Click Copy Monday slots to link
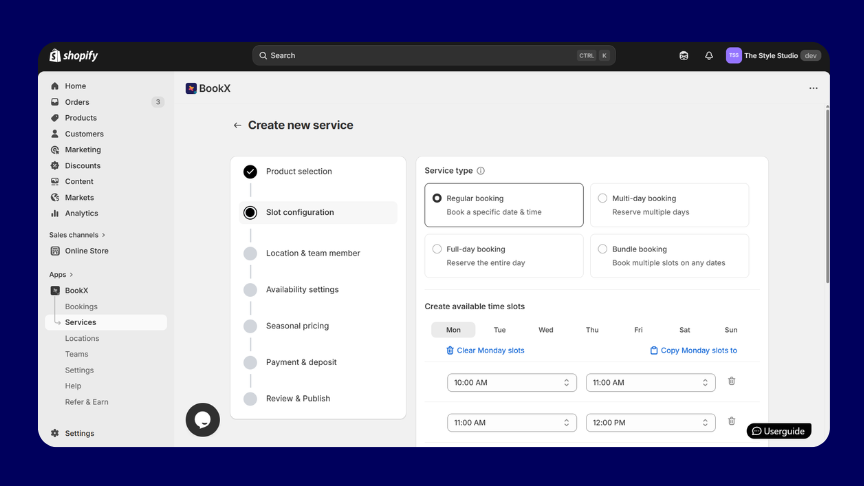 point(693,350)
